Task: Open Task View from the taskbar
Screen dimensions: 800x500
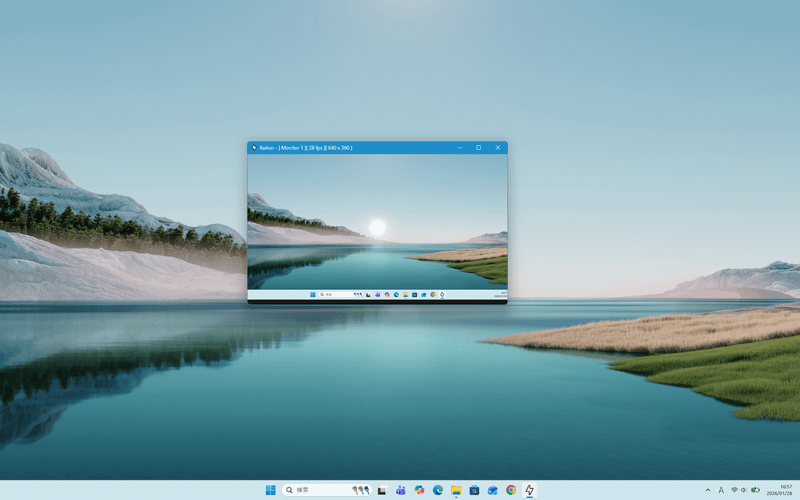Action: click(x=382, y=490)
